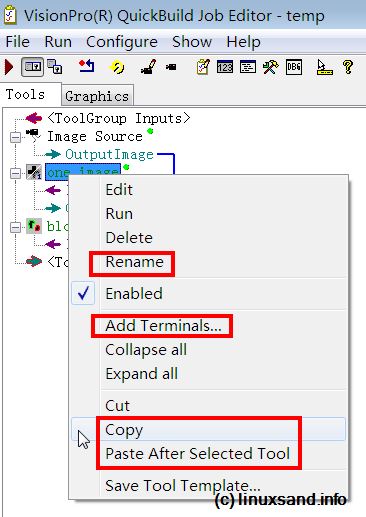This screenshot has width=366, height=517.
Task: Collapse the blob tool tree node
Action: (15, 227)
